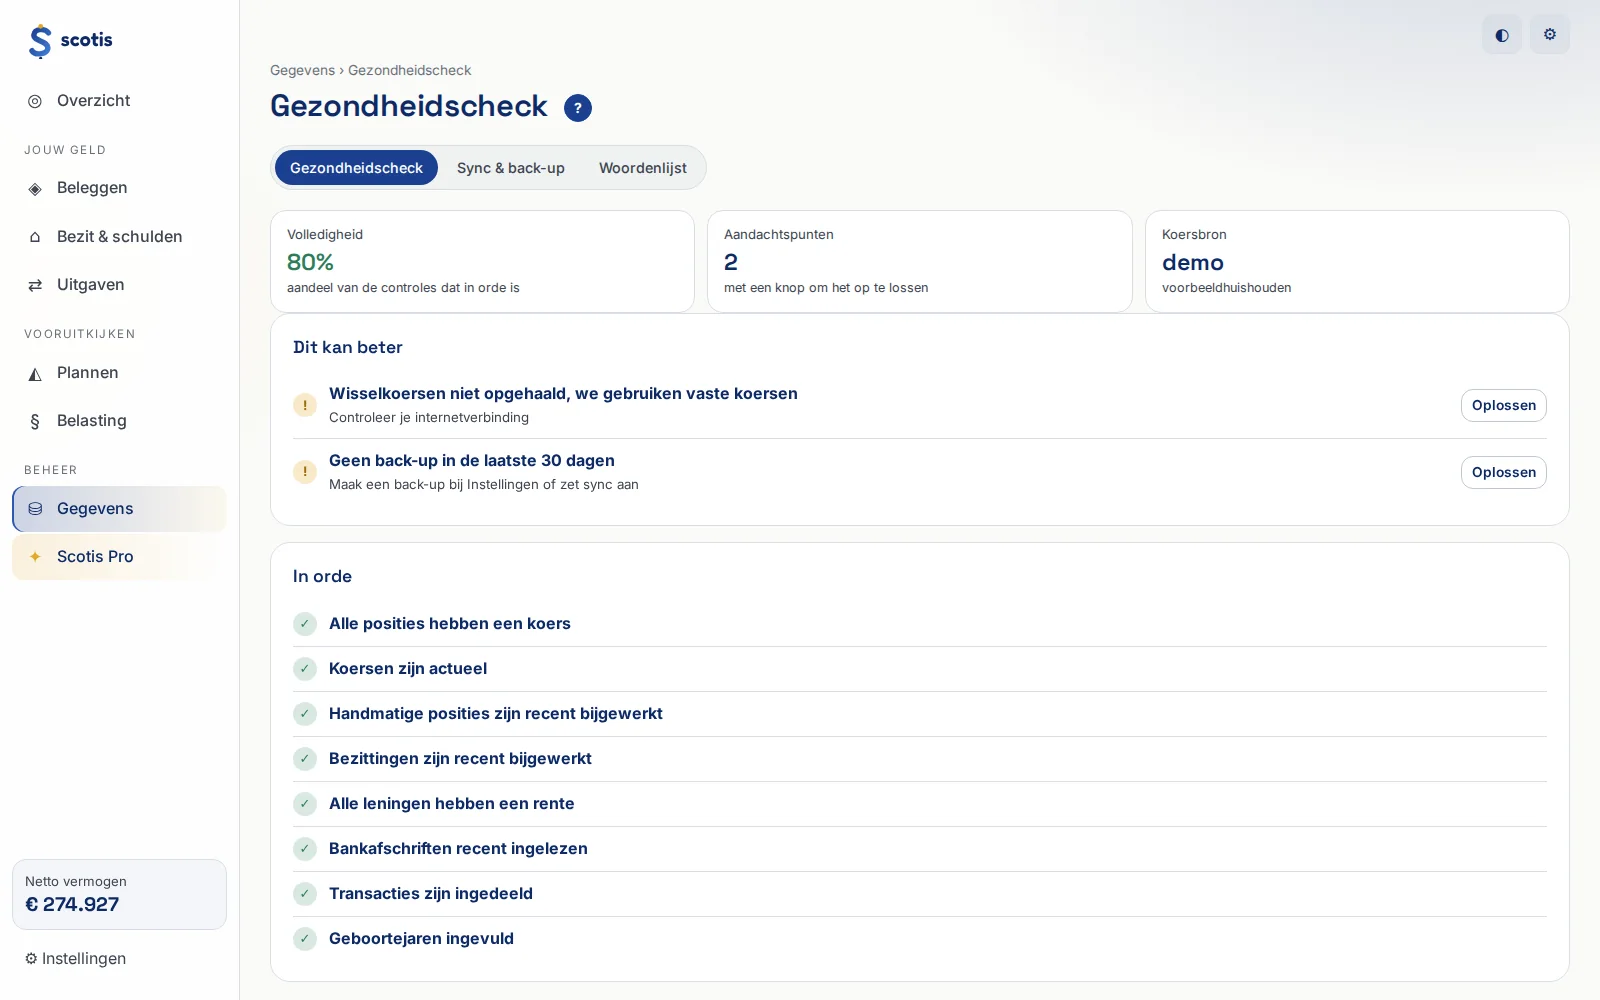
Task: Click 'Transacties zijn ingedeeld' text
Action: [431, 894]
